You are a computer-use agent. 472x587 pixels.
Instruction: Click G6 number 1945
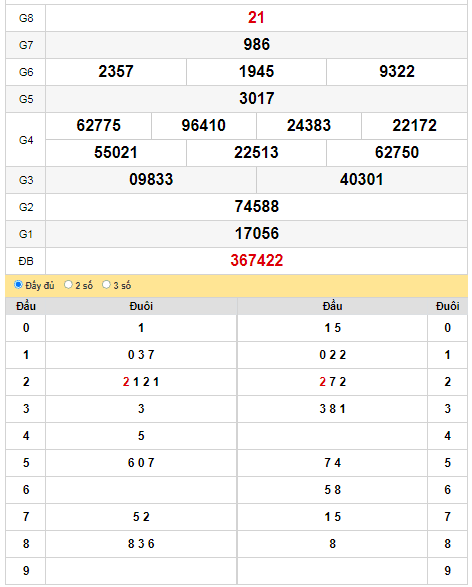pyautogui.click(x=256, y=72)
